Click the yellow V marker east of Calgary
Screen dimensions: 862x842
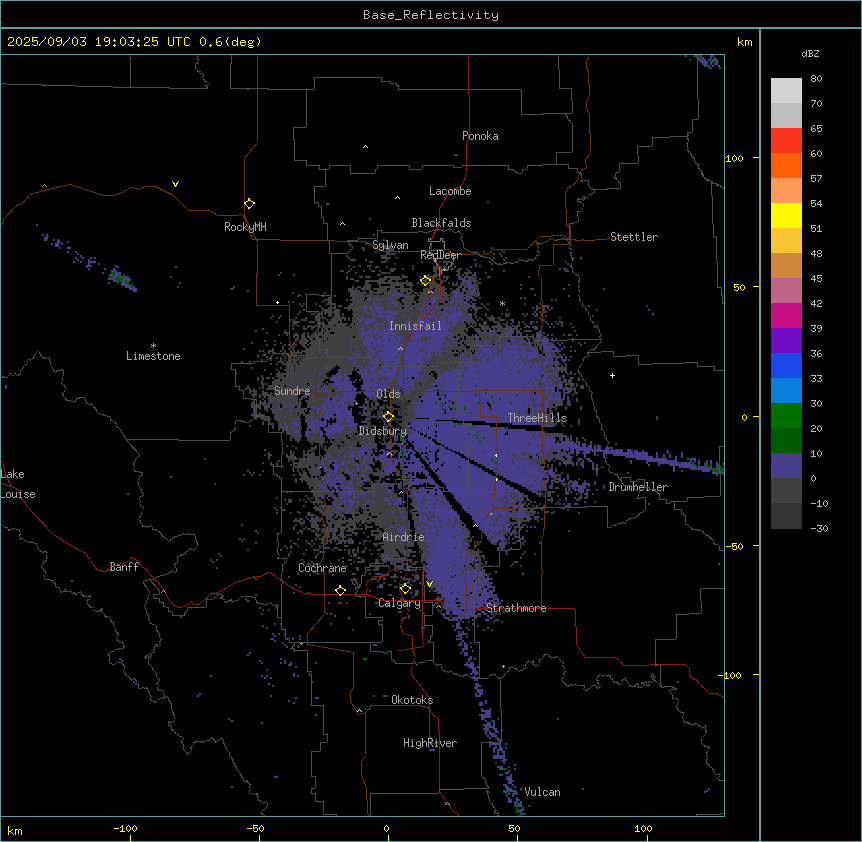click(x=429, y=584)
